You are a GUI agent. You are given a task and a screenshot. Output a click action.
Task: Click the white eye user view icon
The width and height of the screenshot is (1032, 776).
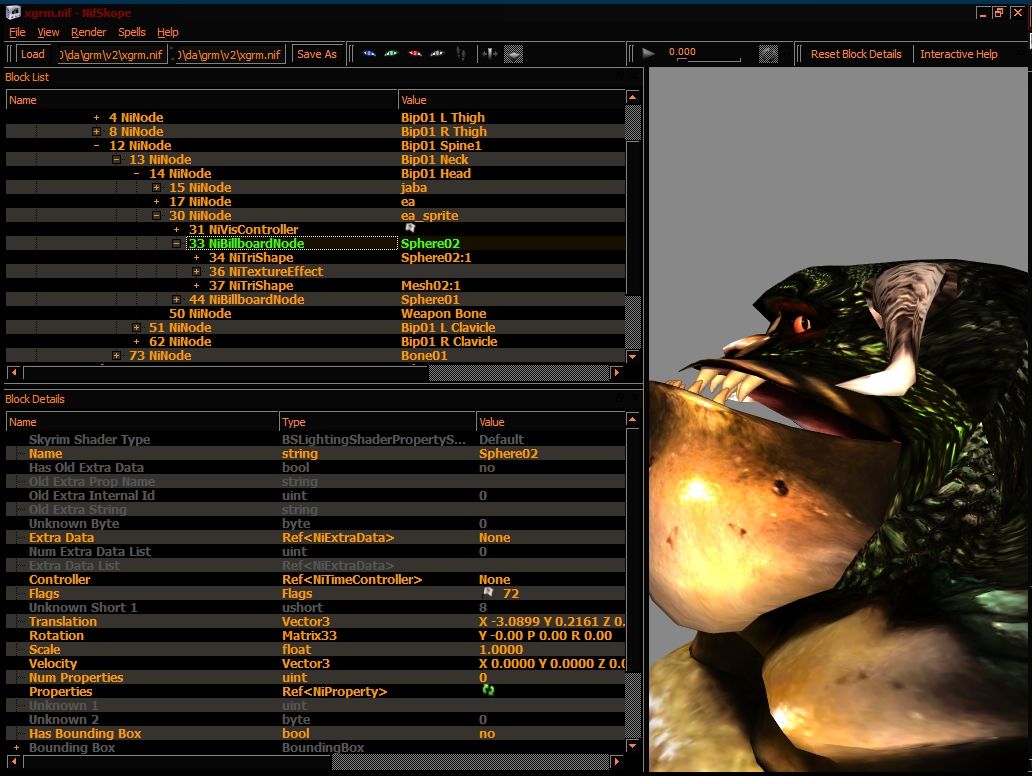click(437, 54)
